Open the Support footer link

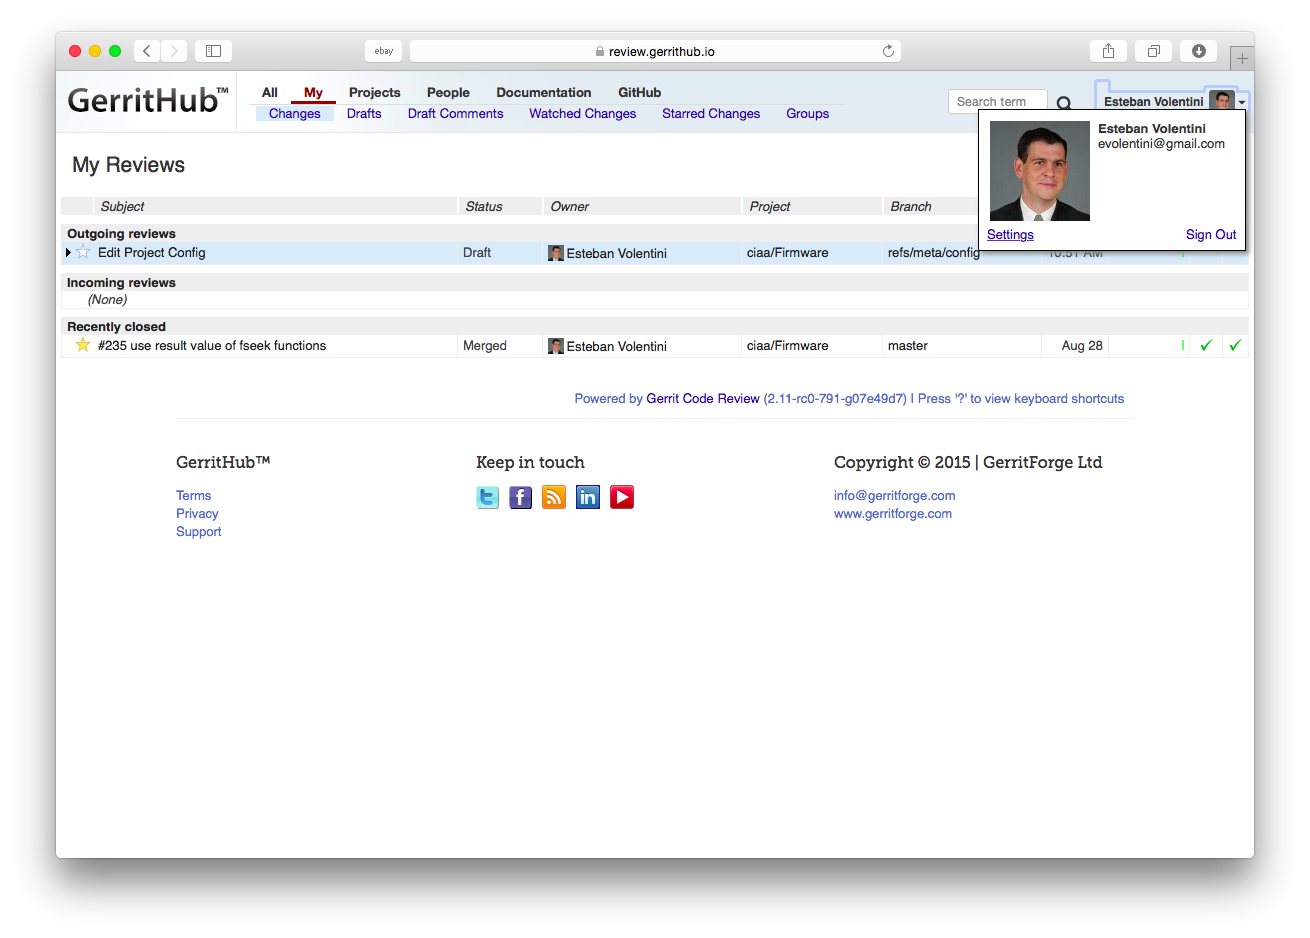[x=199, y=532]
